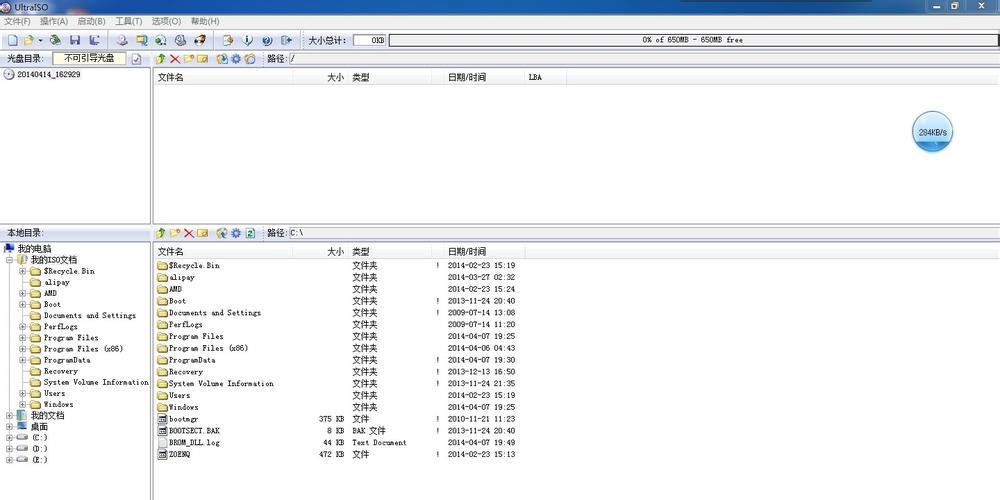Click the 650MB disc capacity progress bar
The image size is (1000, 500).
pyautogui.click(x=692, y=40)
